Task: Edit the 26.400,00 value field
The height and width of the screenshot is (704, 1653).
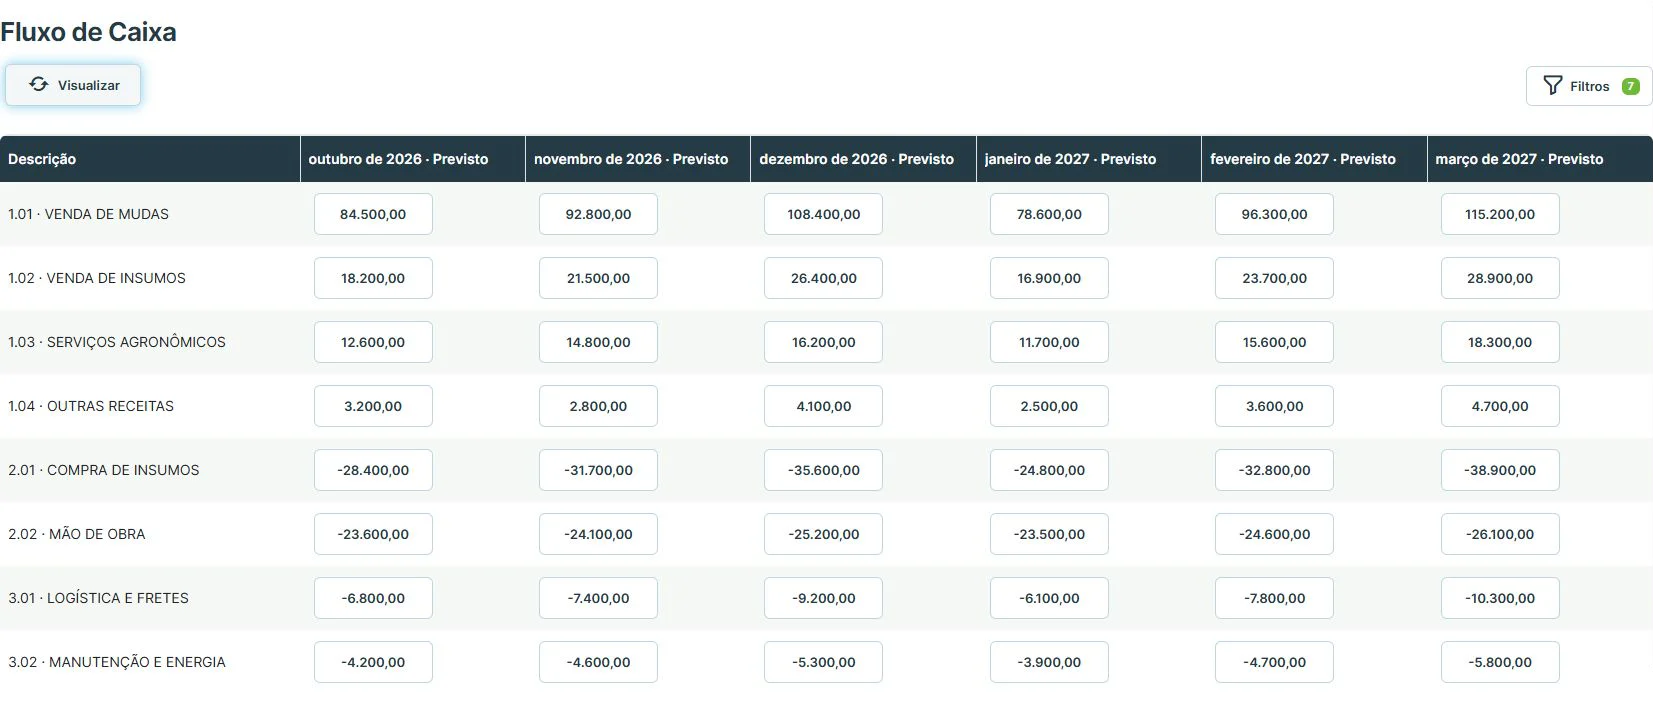Action: point(823,278)
